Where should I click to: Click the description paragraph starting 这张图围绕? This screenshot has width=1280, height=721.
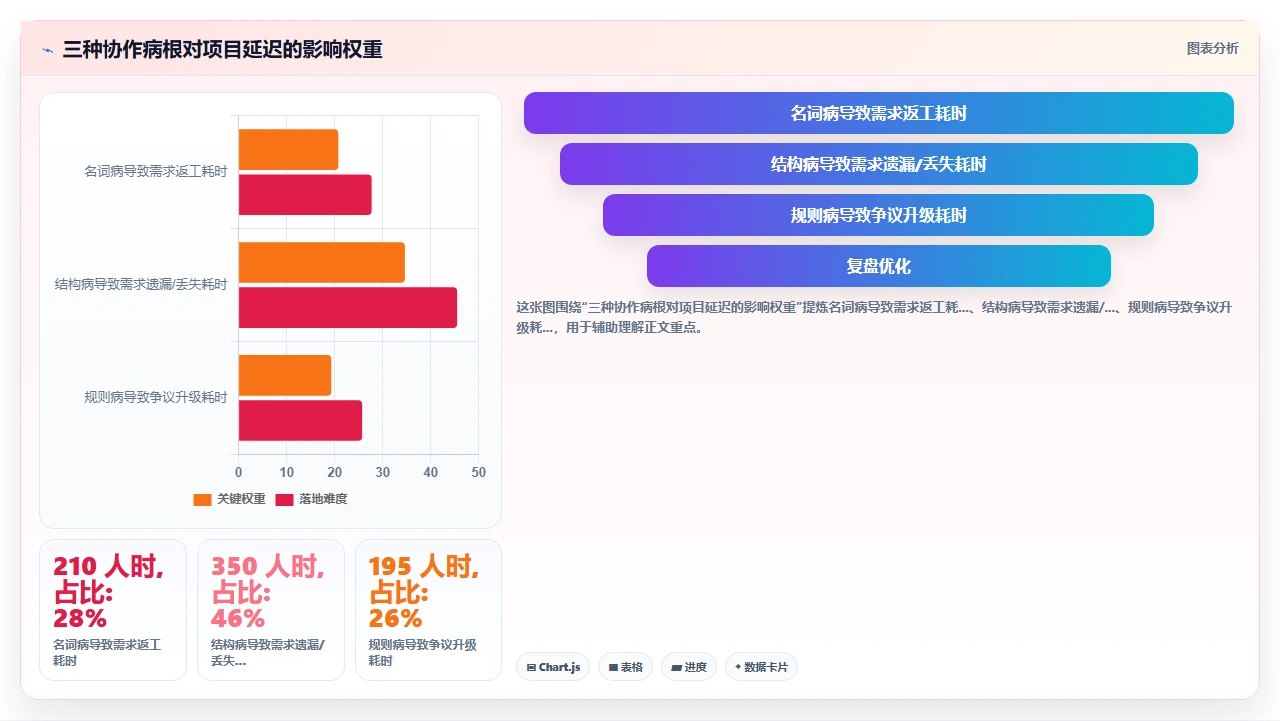(874, 317)
